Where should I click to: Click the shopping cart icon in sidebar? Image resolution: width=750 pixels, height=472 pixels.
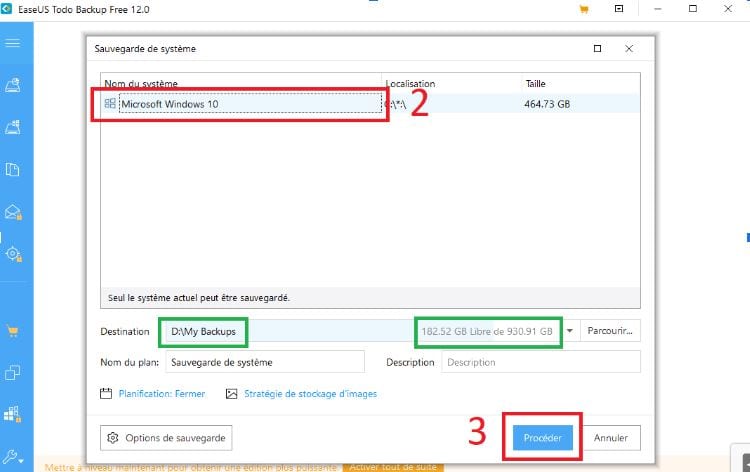coord(12,331)
